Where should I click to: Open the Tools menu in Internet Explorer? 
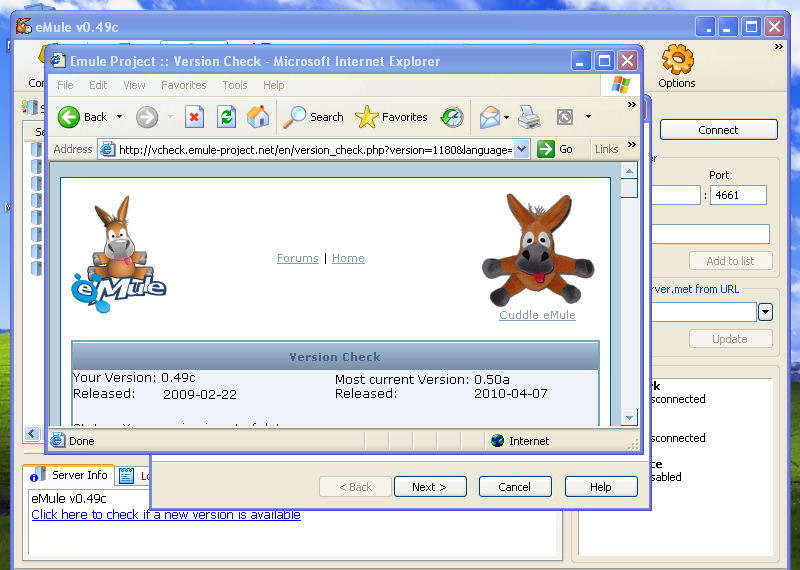coord(235,85)
